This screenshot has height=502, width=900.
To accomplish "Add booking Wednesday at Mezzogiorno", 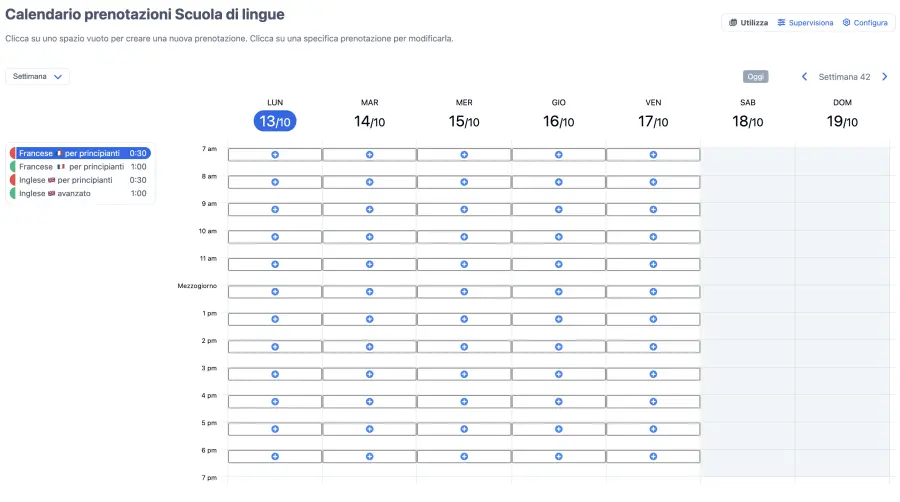I will pos(464,291).
